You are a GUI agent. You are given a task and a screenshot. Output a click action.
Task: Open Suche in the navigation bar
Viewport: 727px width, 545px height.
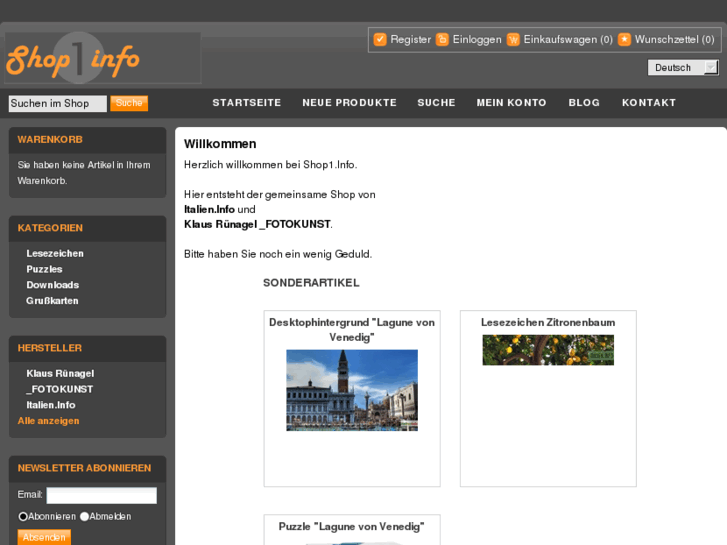pyautogui.click(x=436, y=103)
